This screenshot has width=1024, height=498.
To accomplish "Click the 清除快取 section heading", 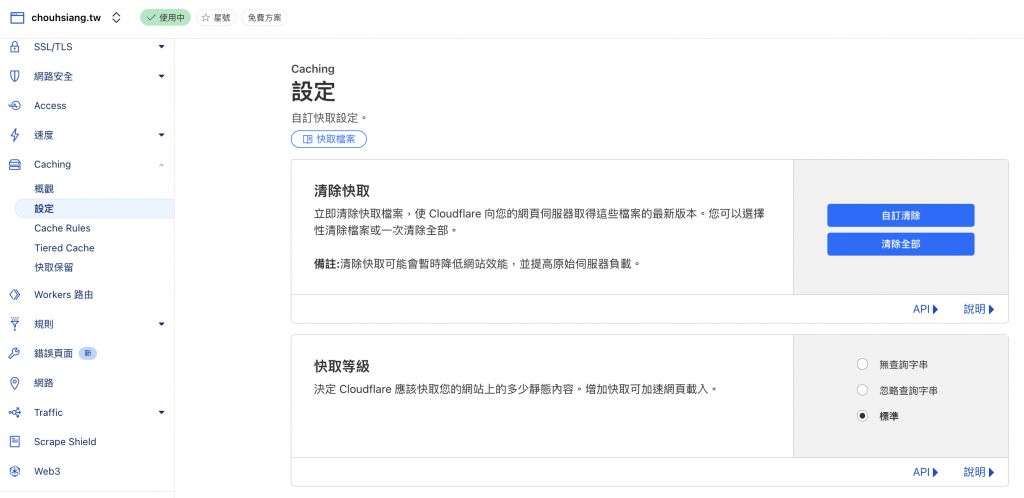I will tap(342, 191).
